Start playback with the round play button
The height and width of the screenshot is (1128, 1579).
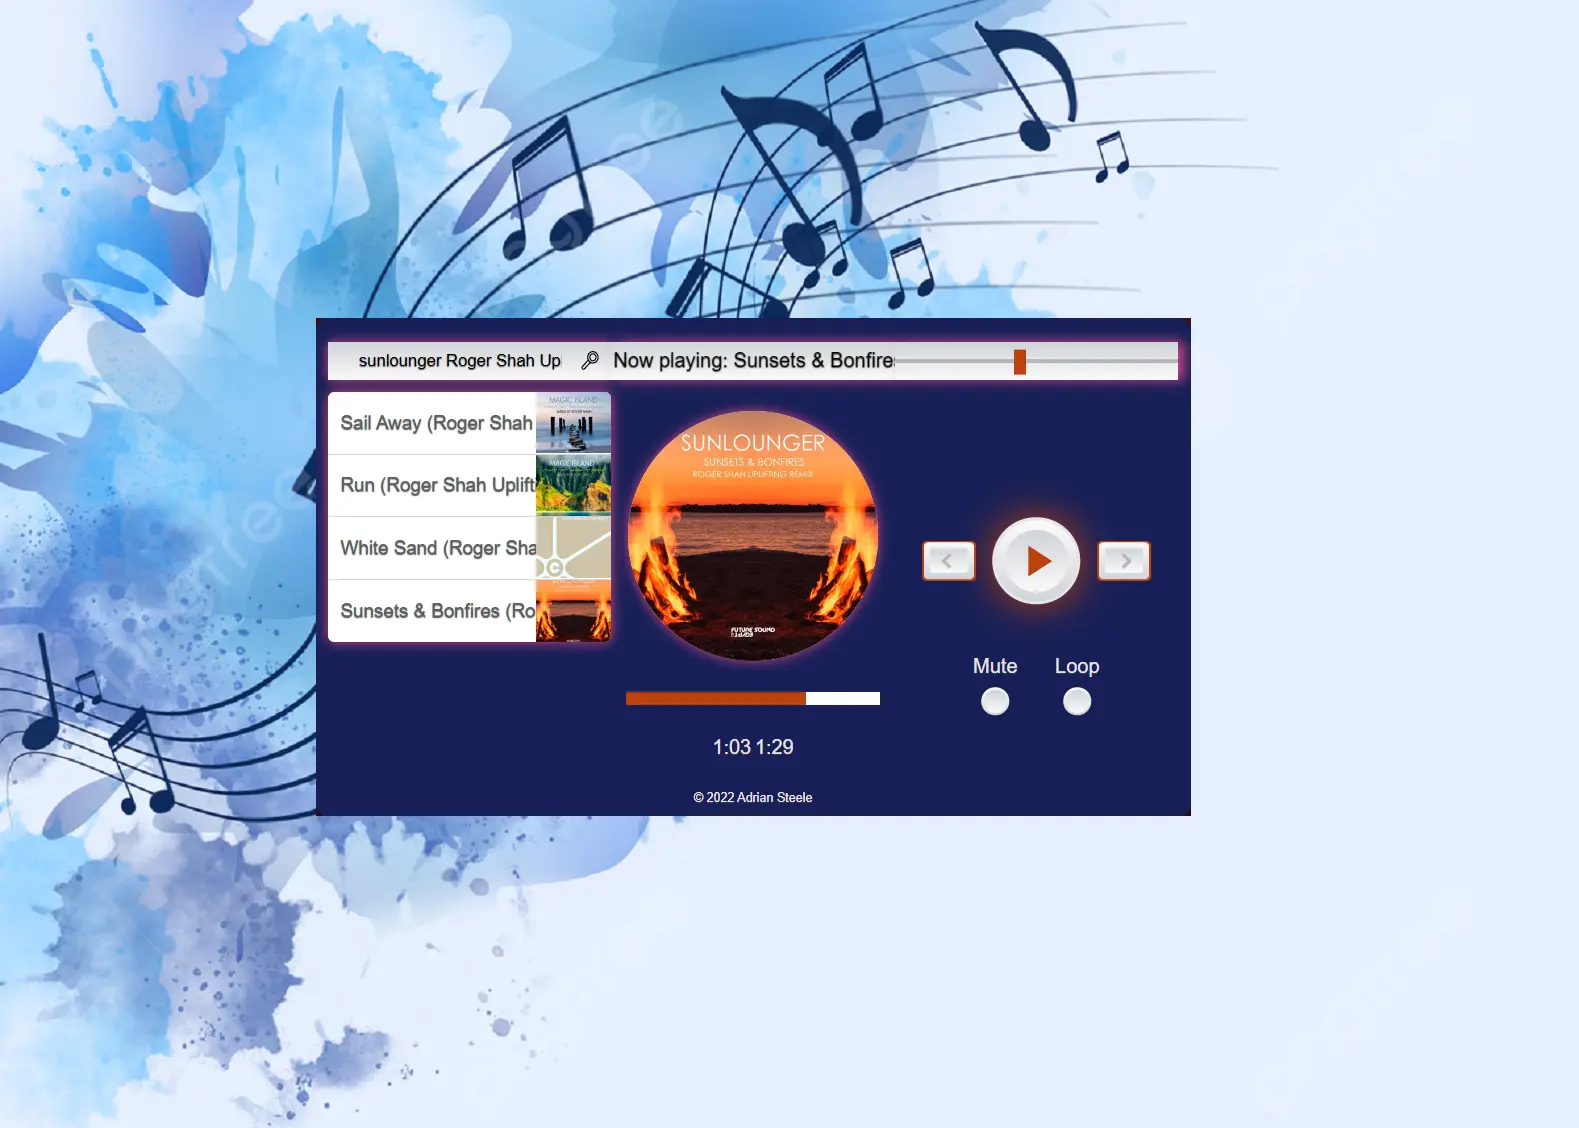point(1036,560)
